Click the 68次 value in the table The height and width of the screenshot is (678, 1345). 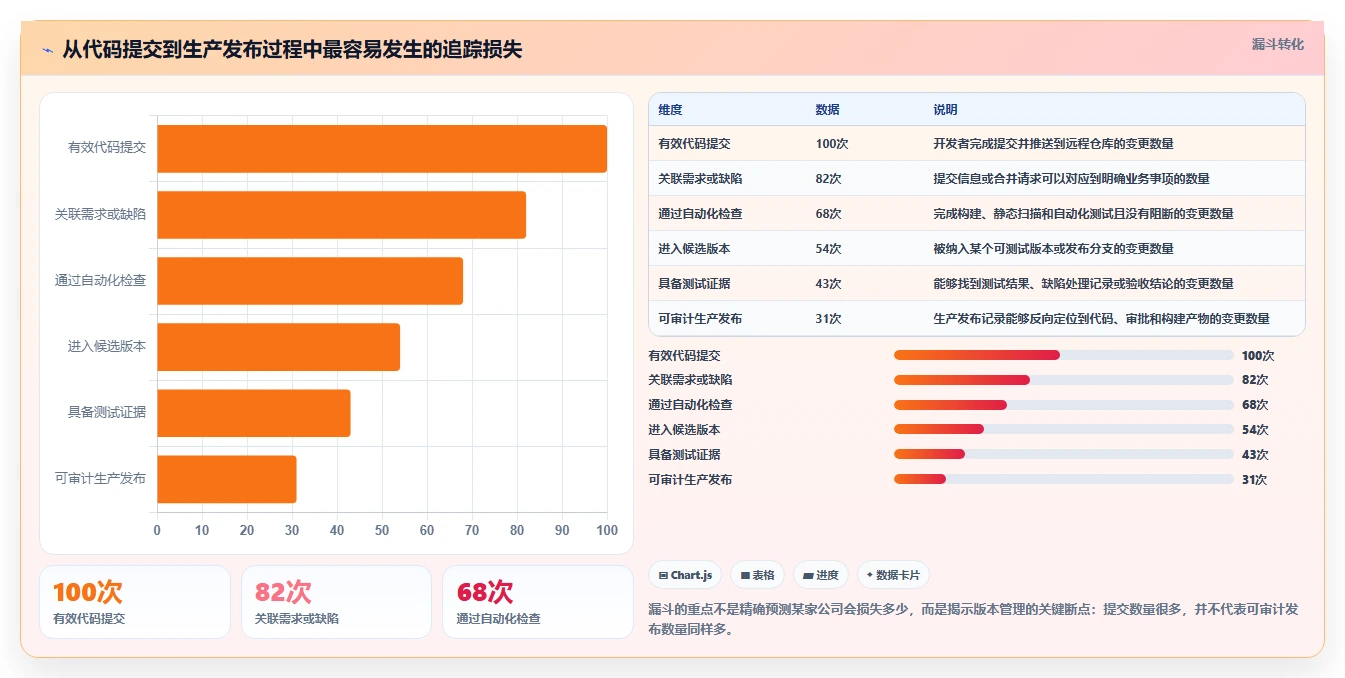[x=828, y=214]
